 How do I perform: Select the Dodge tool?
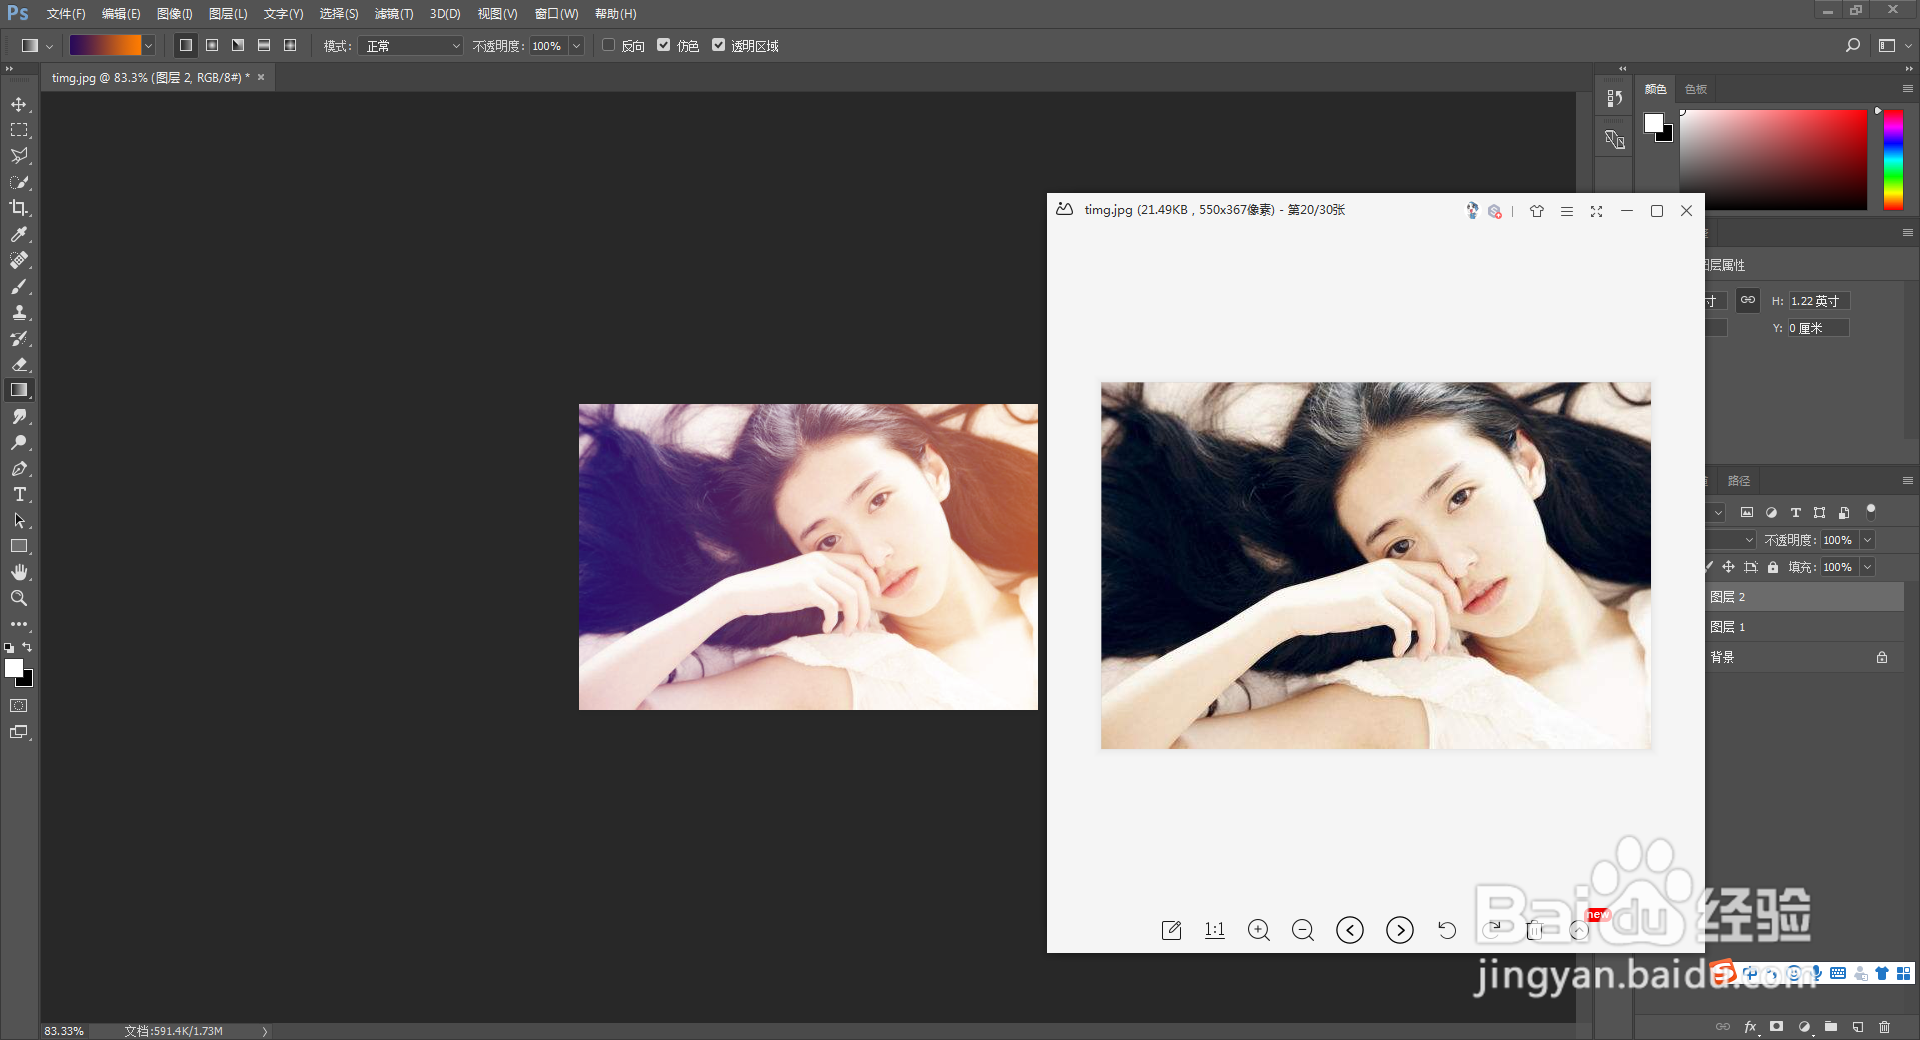coord(19,442)
